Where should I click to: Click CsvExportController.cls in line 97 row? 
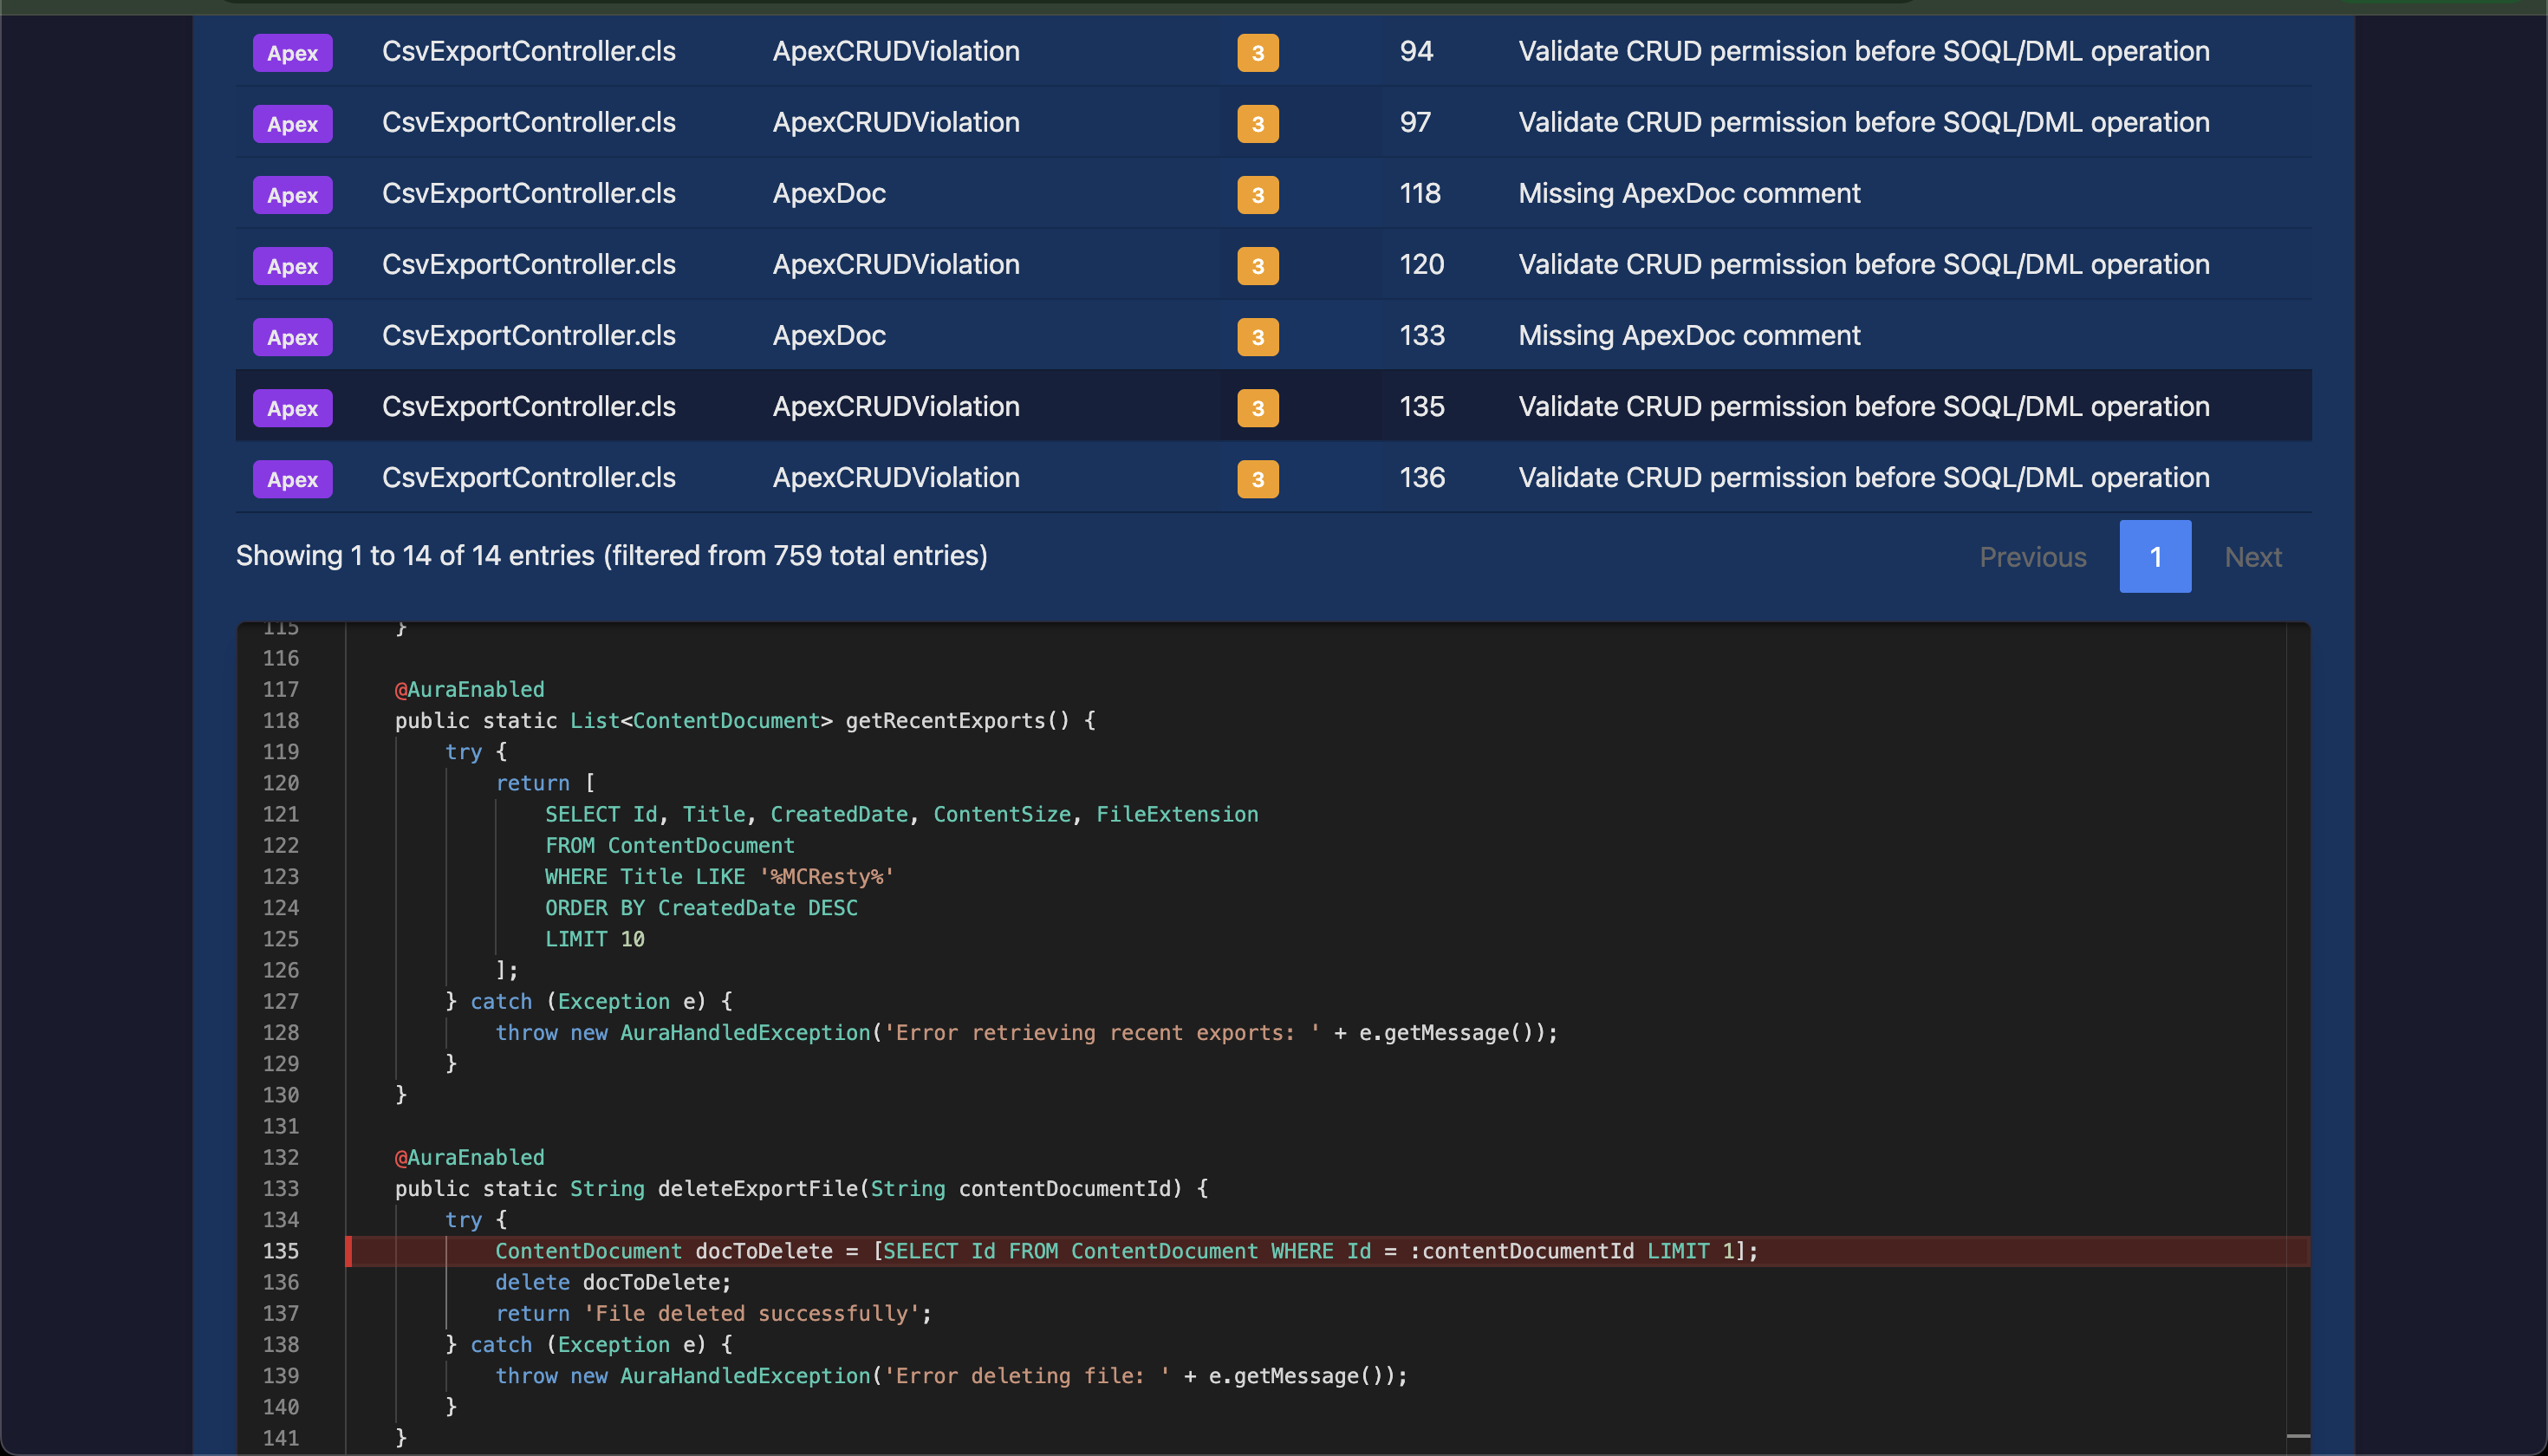tap(528, 123)
